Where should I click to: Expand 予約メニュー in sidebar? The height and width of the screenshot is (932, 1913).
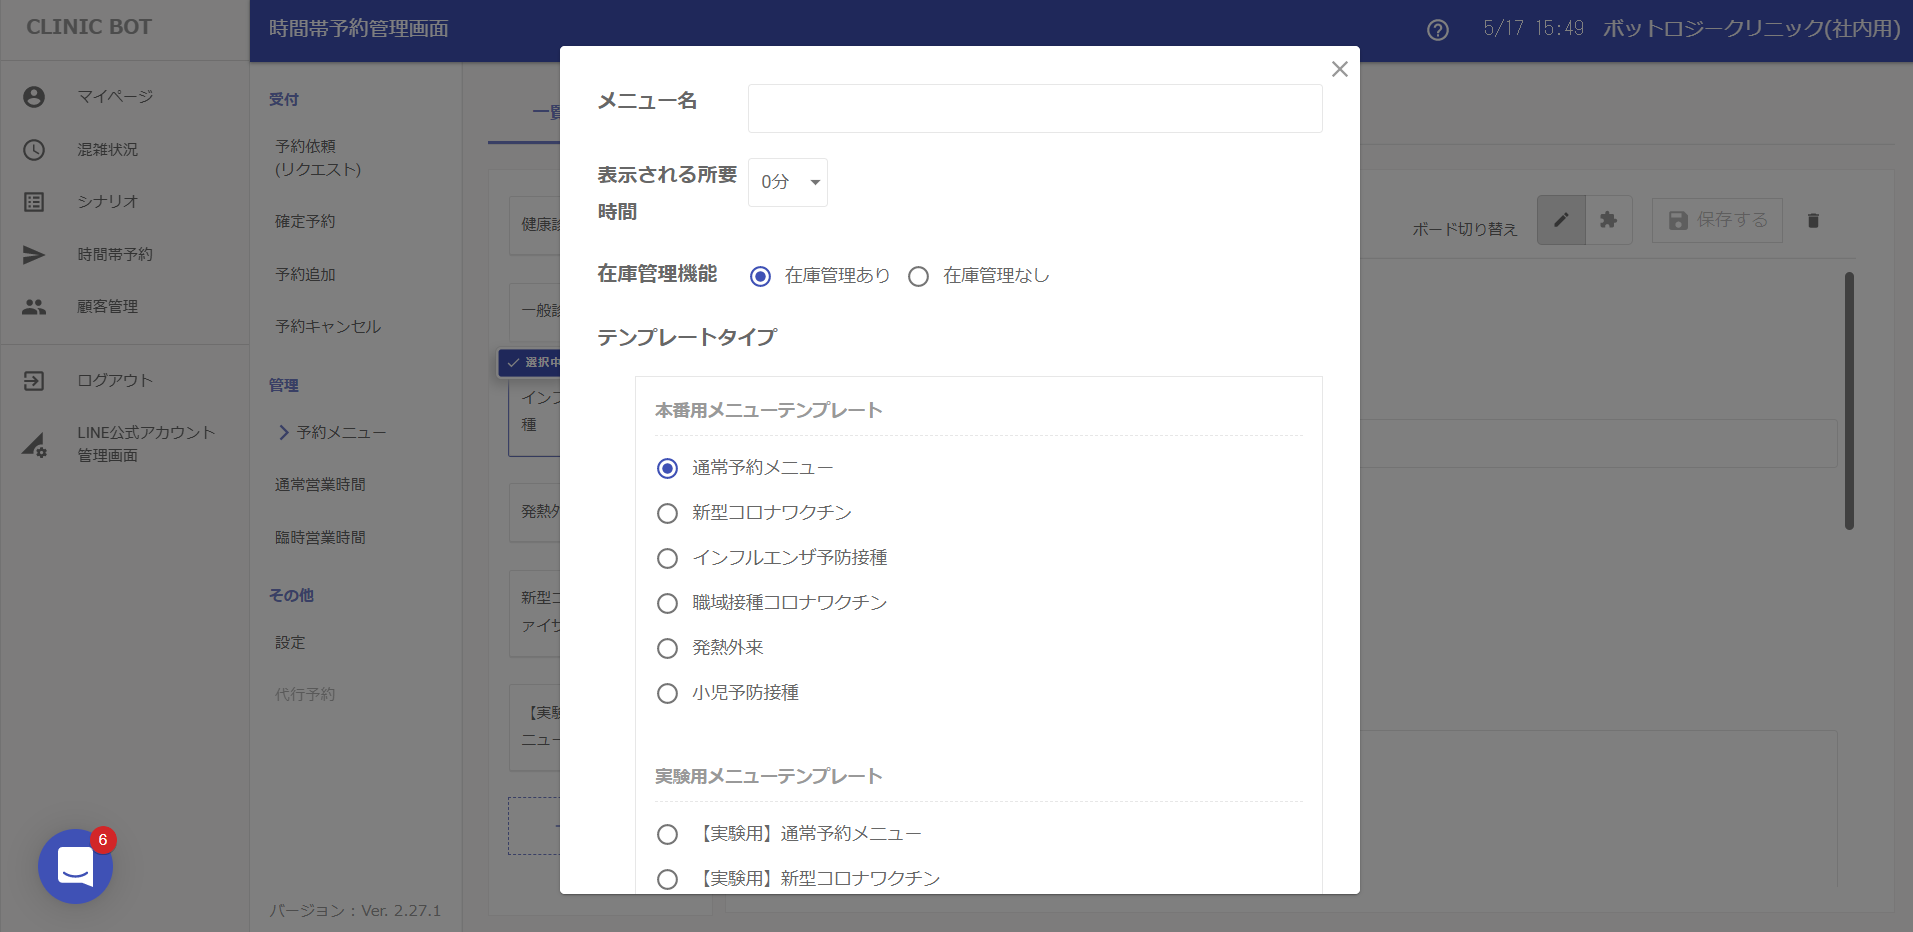coord(340,432)
